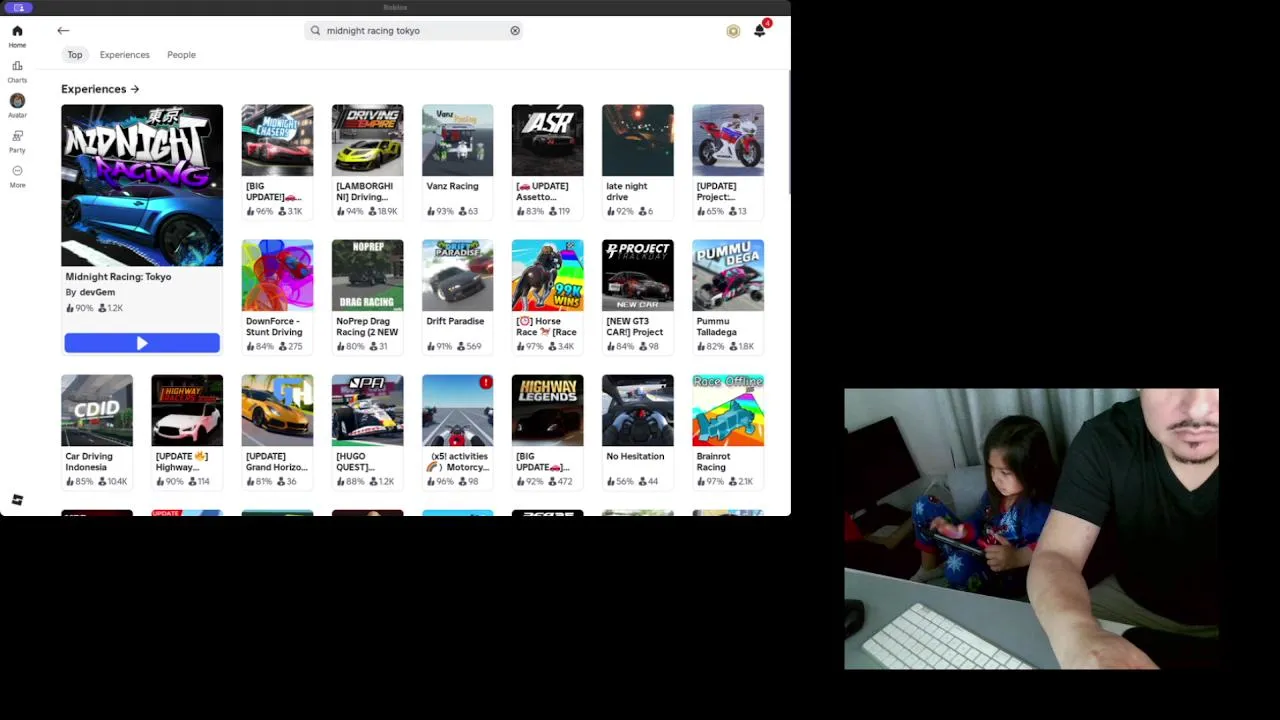Switch to the People tab

click(181, 55)
